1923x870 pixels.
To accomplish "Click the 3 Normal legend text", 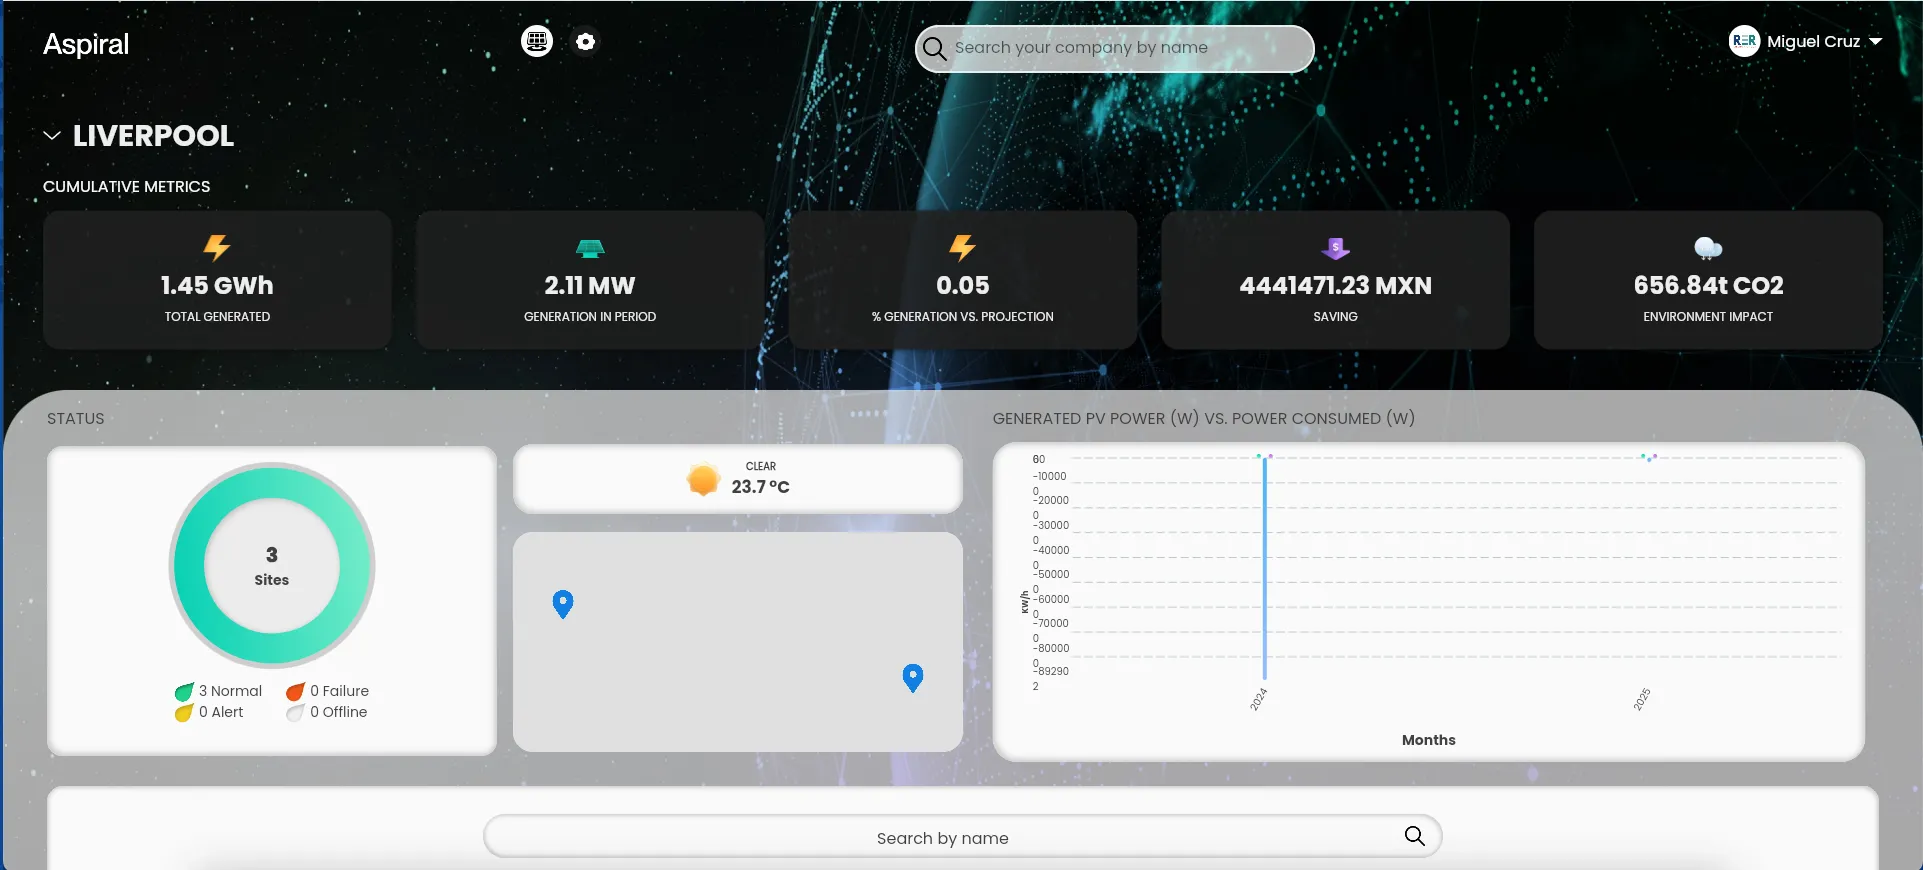I will pyautogui.click(x=230, y=691).
